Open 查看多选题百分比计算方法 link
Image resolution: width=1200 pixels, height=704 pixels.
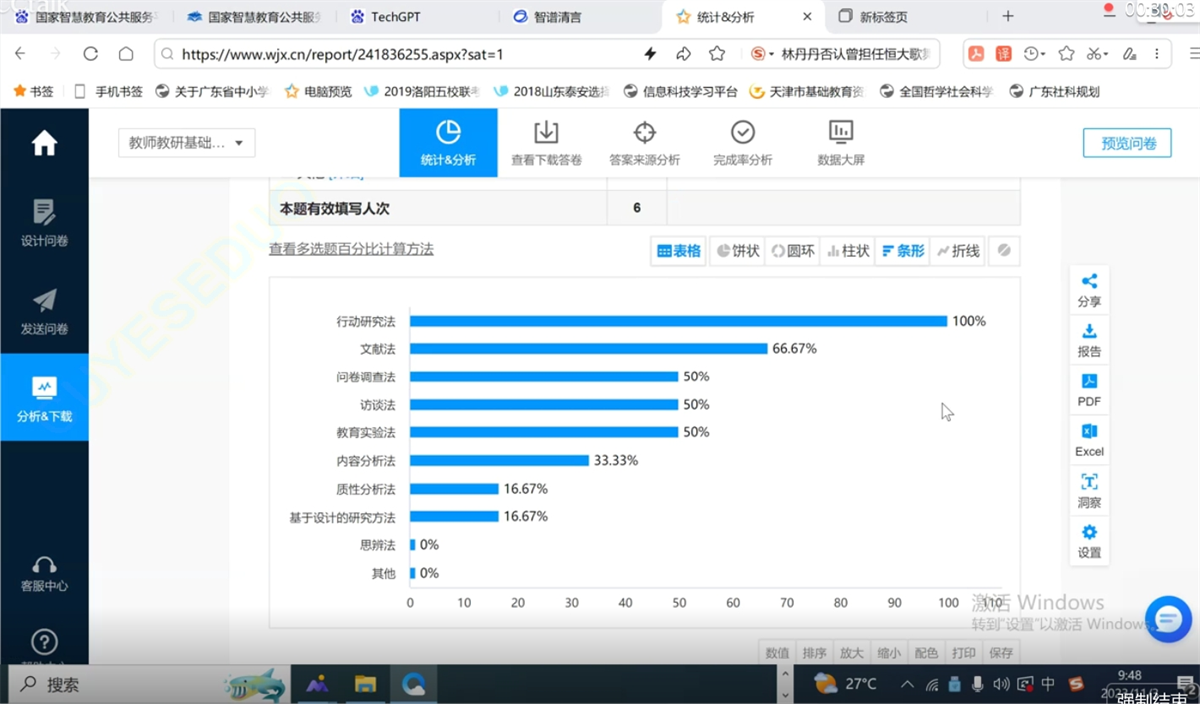351,249
